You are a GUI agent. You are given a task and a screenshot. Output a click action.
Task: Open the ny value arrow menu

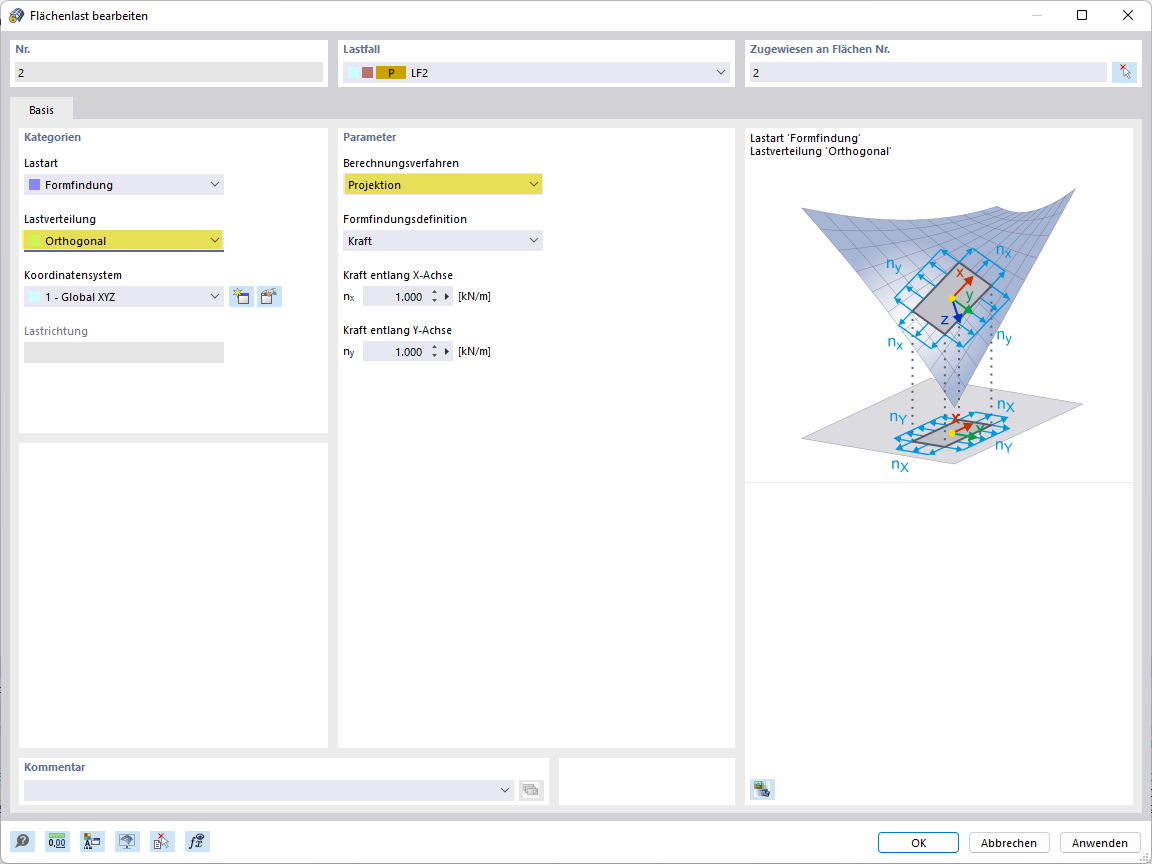pos(447,352)
